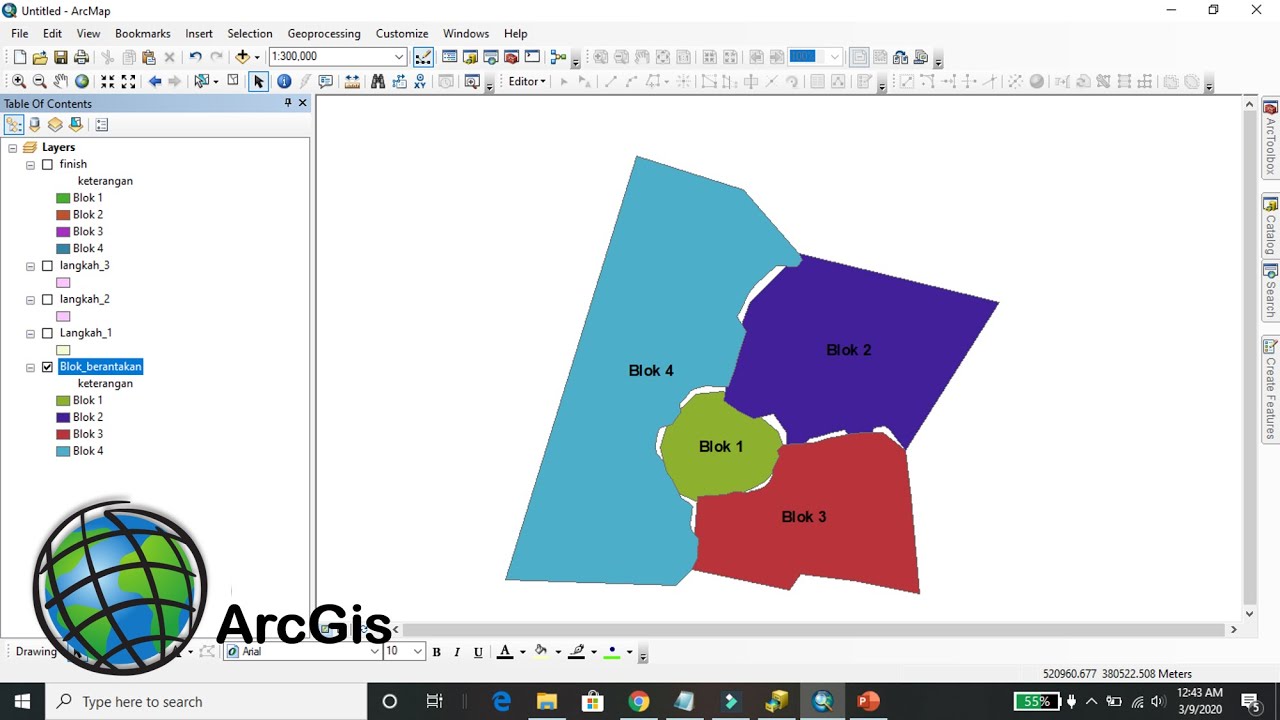Open the File menu
This screenshot has width=1280, height=720.
pyautogui.click(x=20, y=34)
